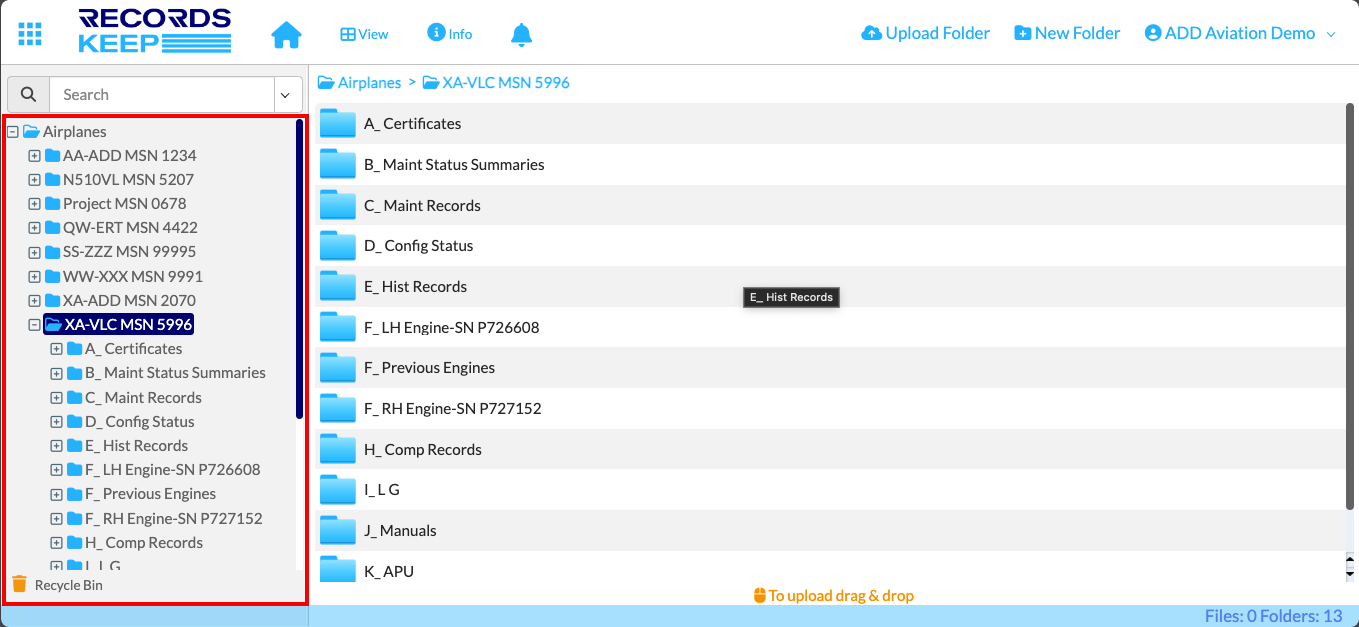
Task: Go to the Home icon
Action: (x=286, y=34)
